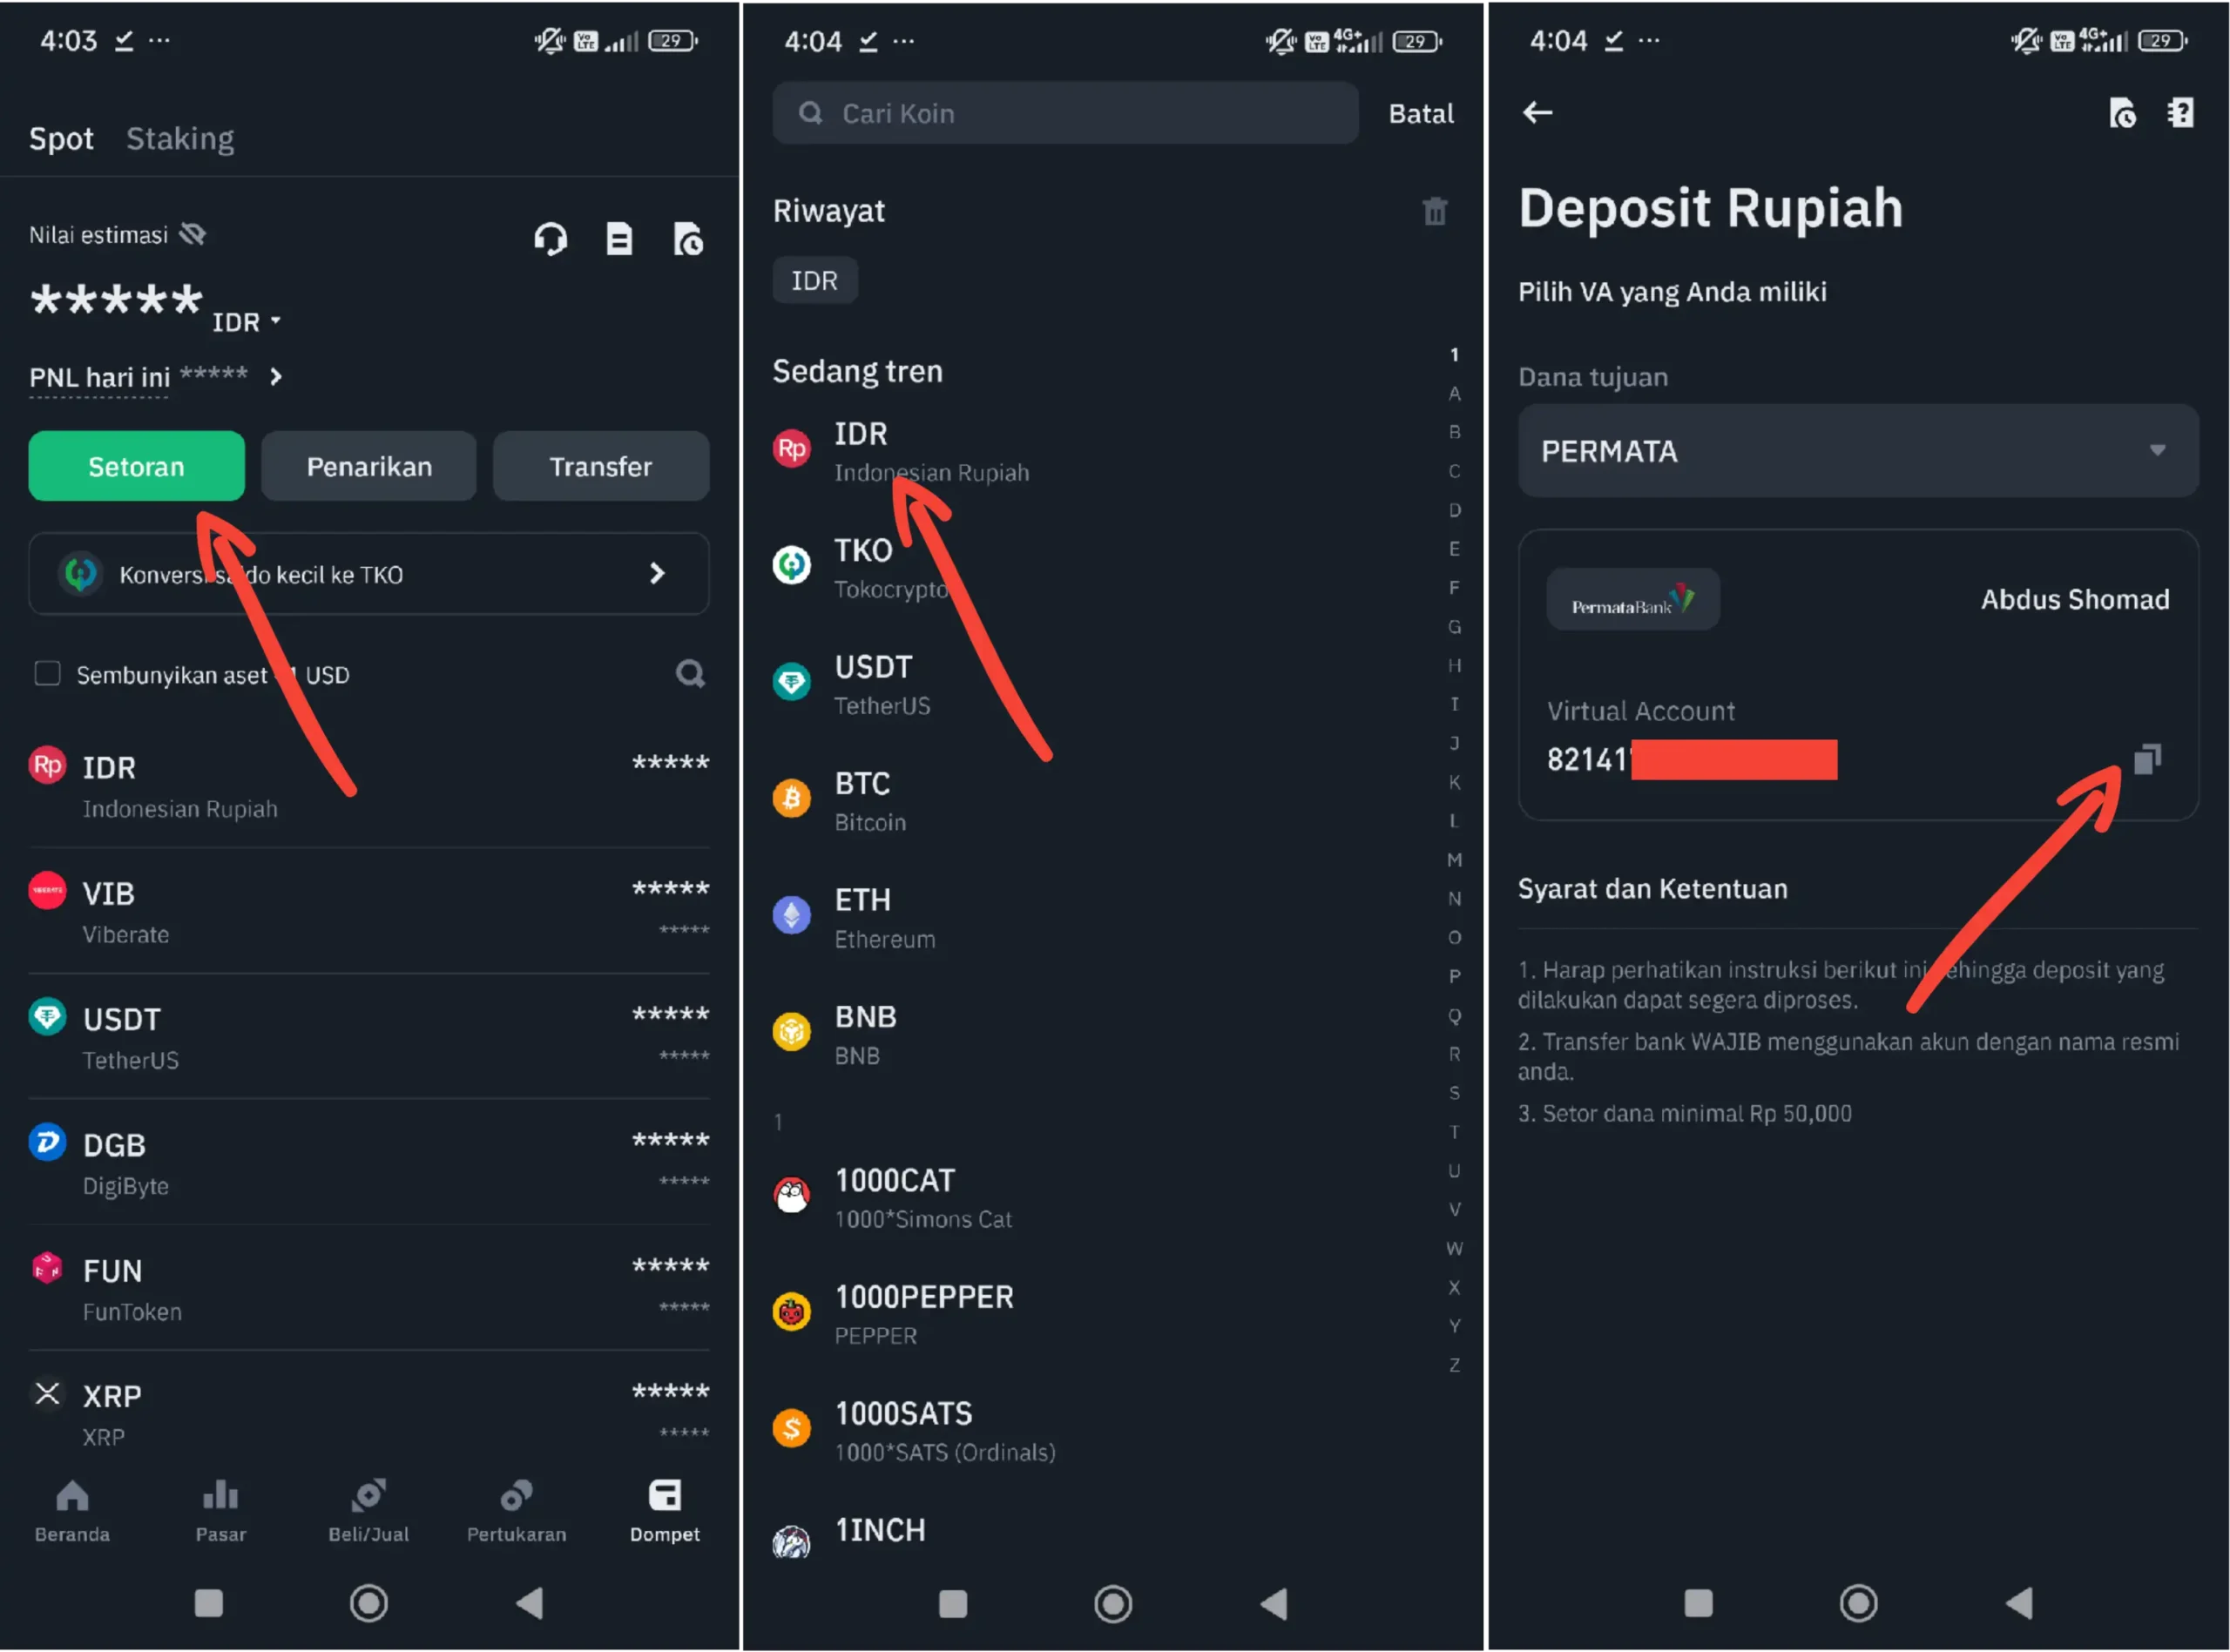Viewport: 2230px width, 1652px height.
Task: Open Konversi saldo kecil ke TKO chevron
Action: 657,573
